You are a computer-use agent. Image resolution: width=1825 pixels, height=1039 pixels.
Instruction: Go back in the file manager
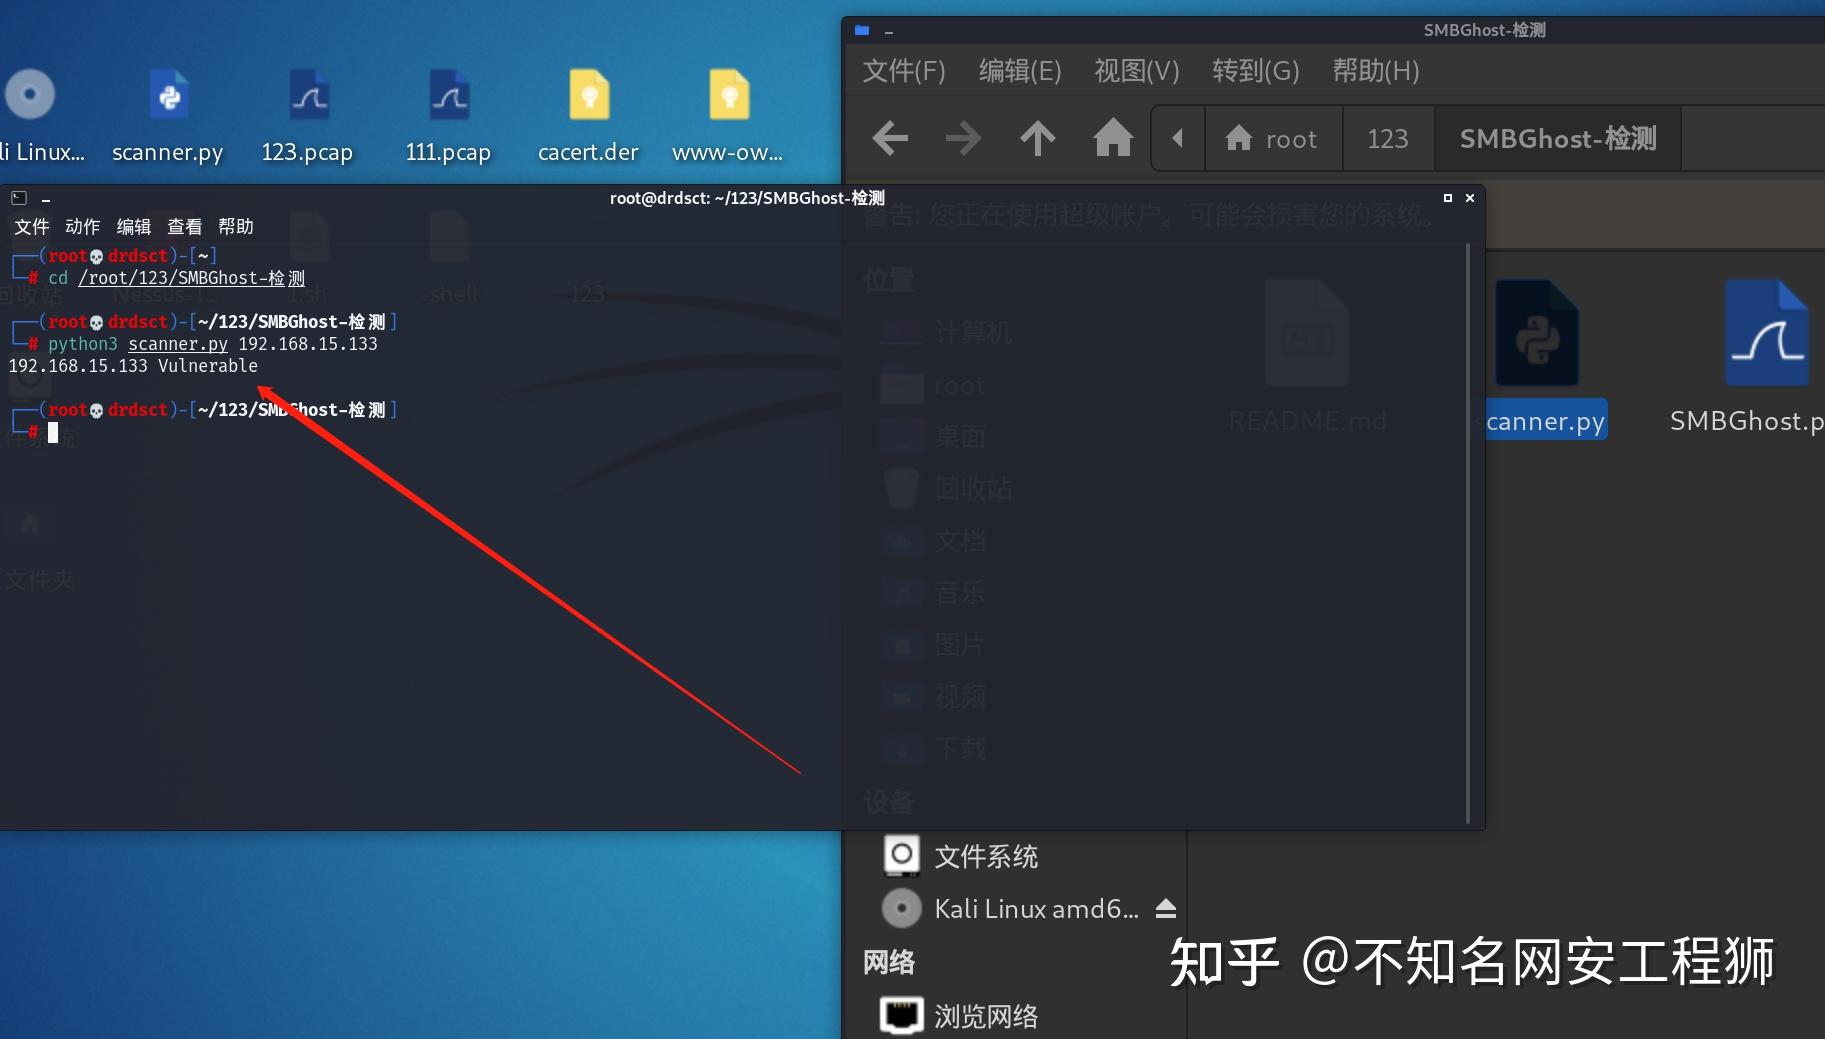890,138
